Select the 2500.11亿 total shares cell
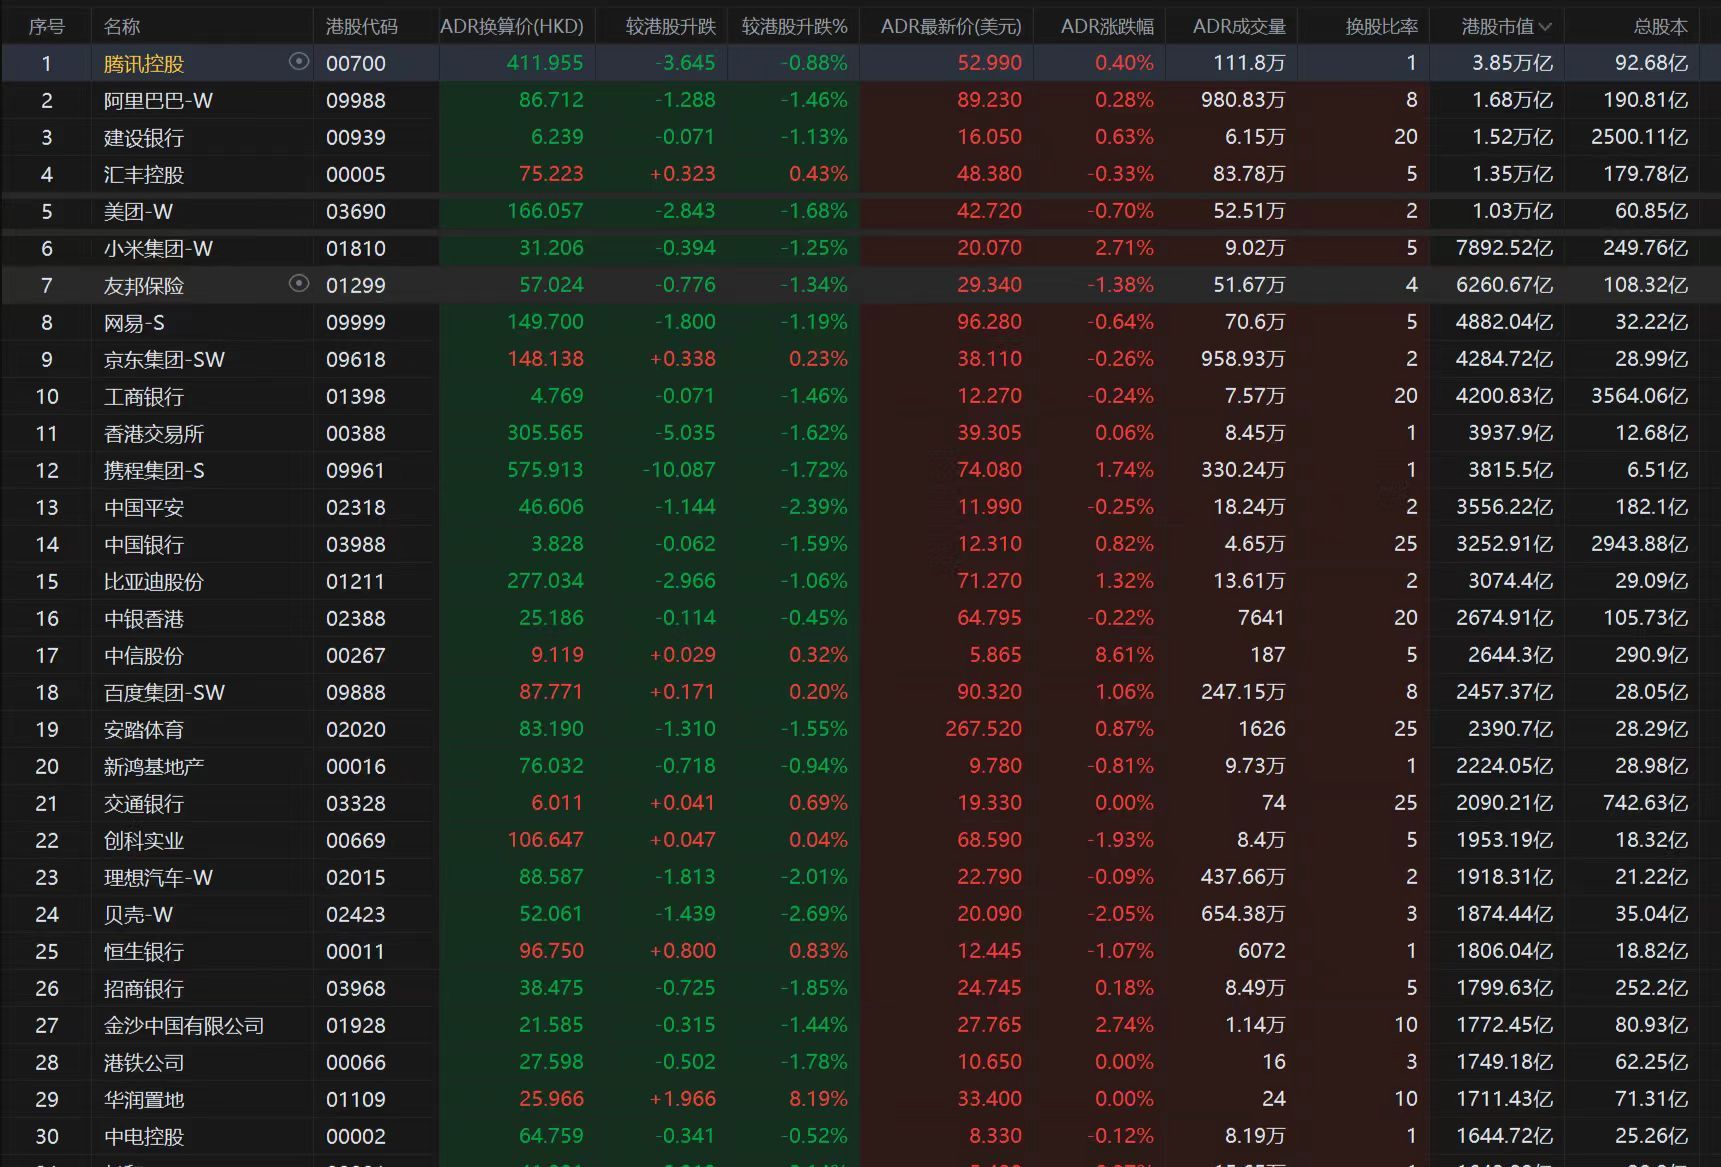 [x=1640, y=137]
